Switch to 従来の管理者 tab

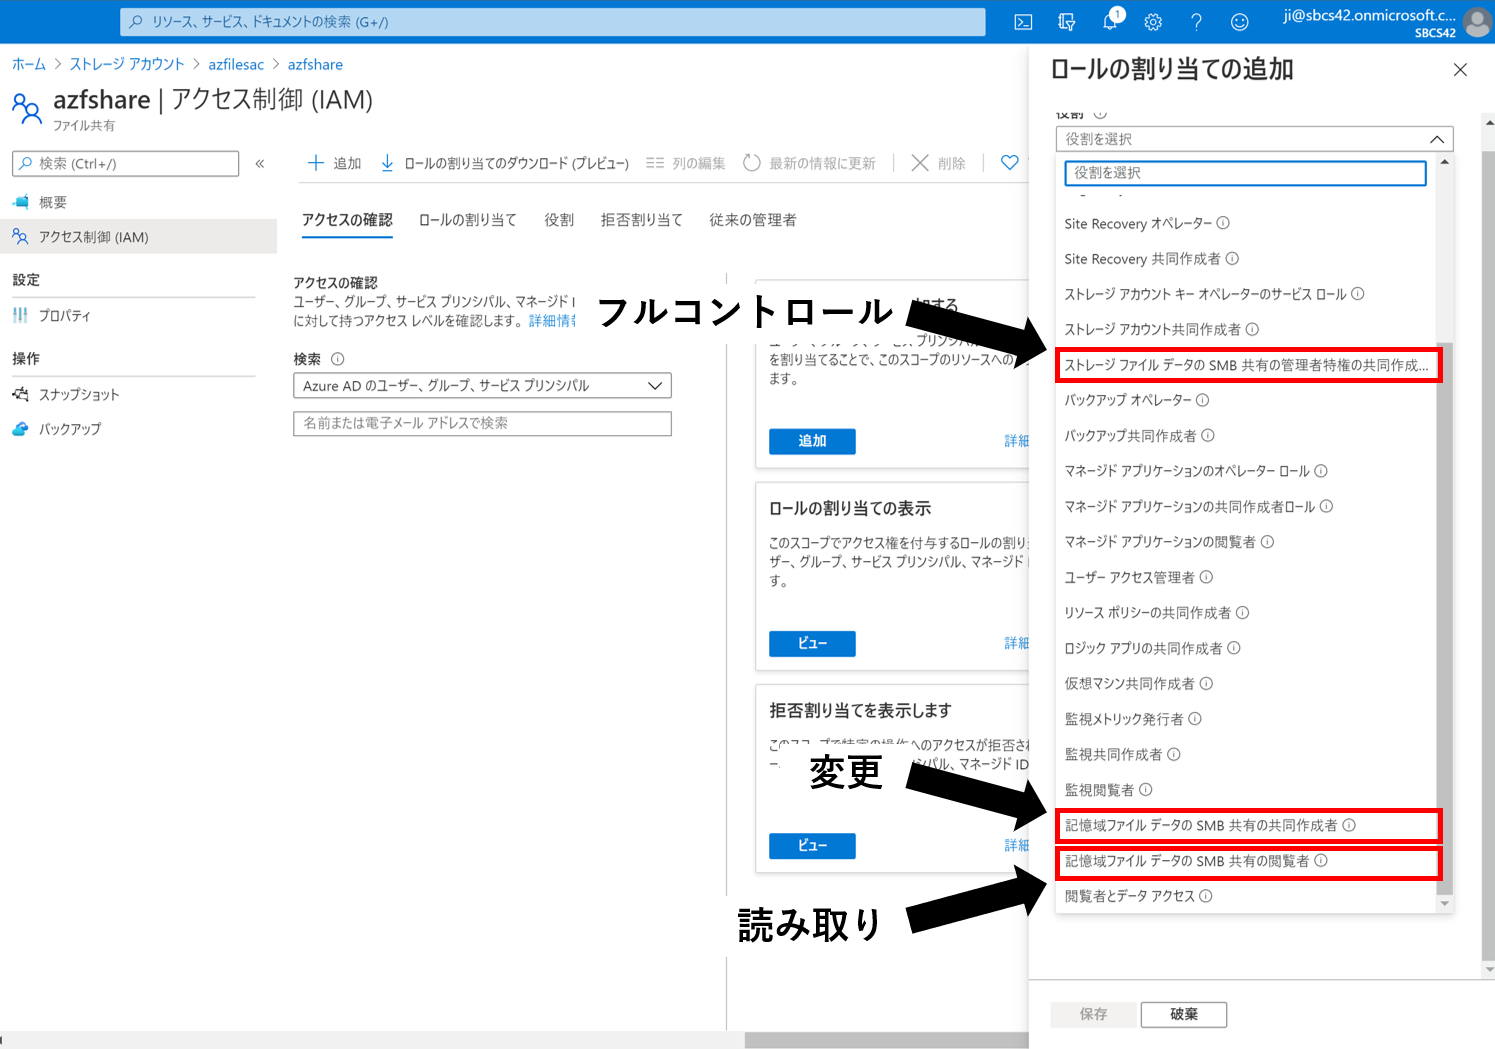[x=752, y=220]
